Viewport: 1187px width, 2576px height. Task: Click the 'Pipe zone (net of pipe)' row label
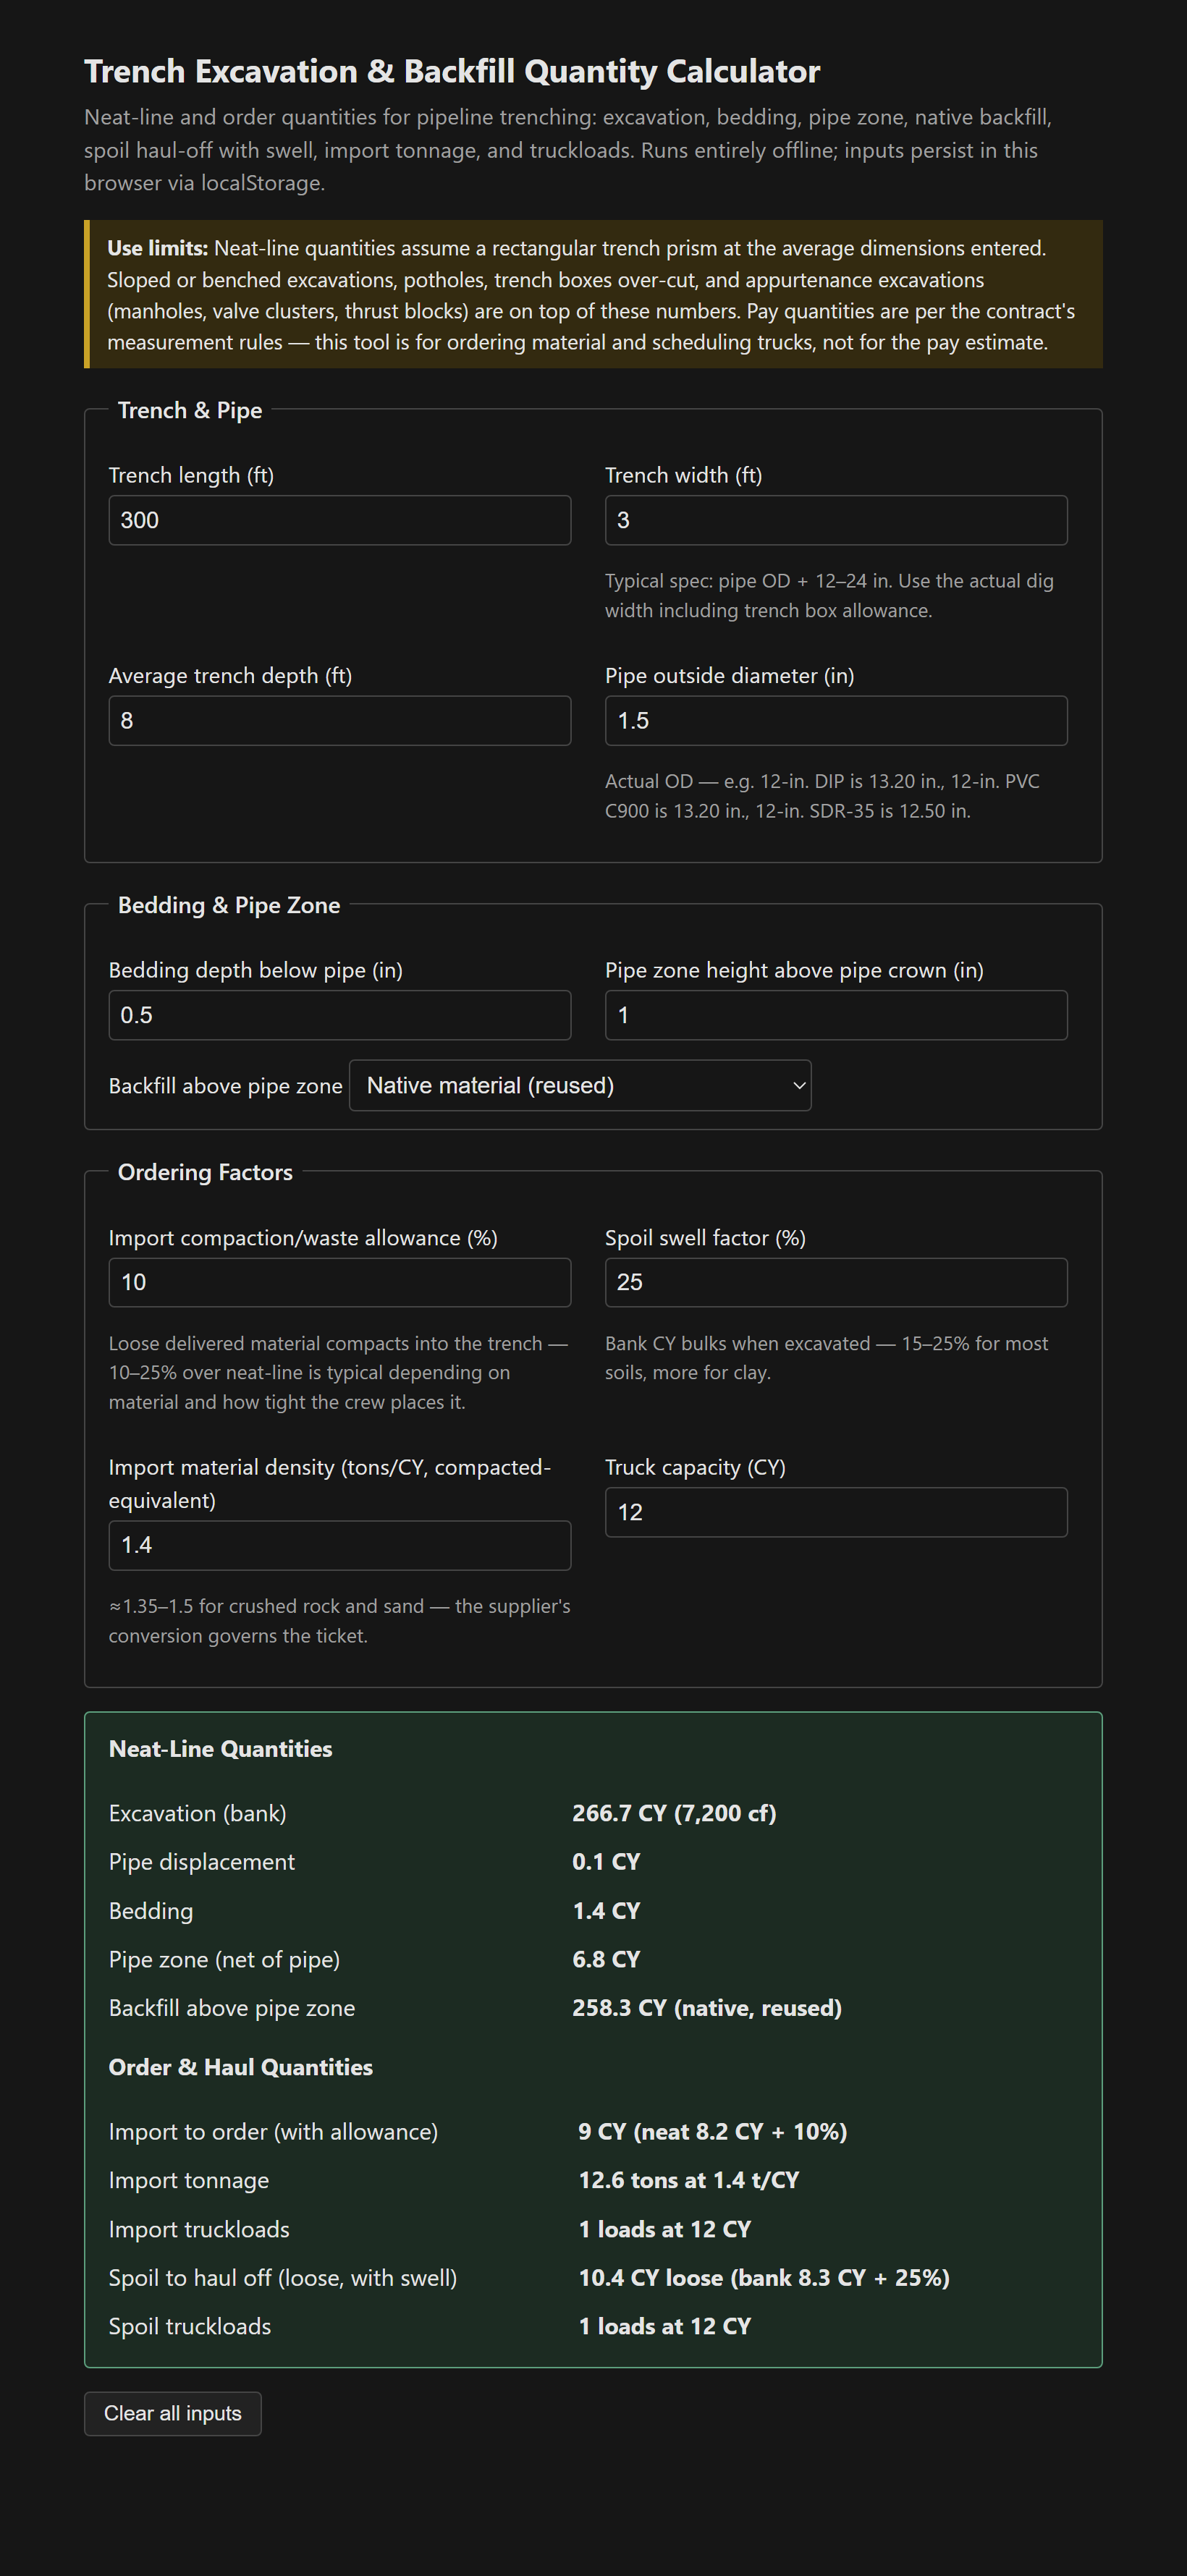click(225, 1959)
